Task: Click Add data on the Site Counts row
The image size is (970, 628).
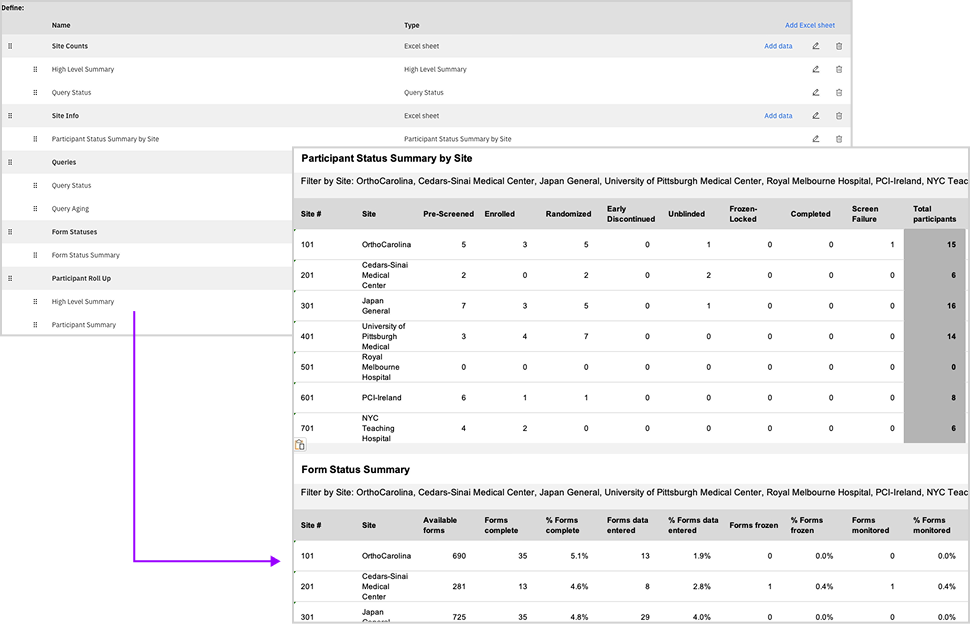Action: pos(778,46)
